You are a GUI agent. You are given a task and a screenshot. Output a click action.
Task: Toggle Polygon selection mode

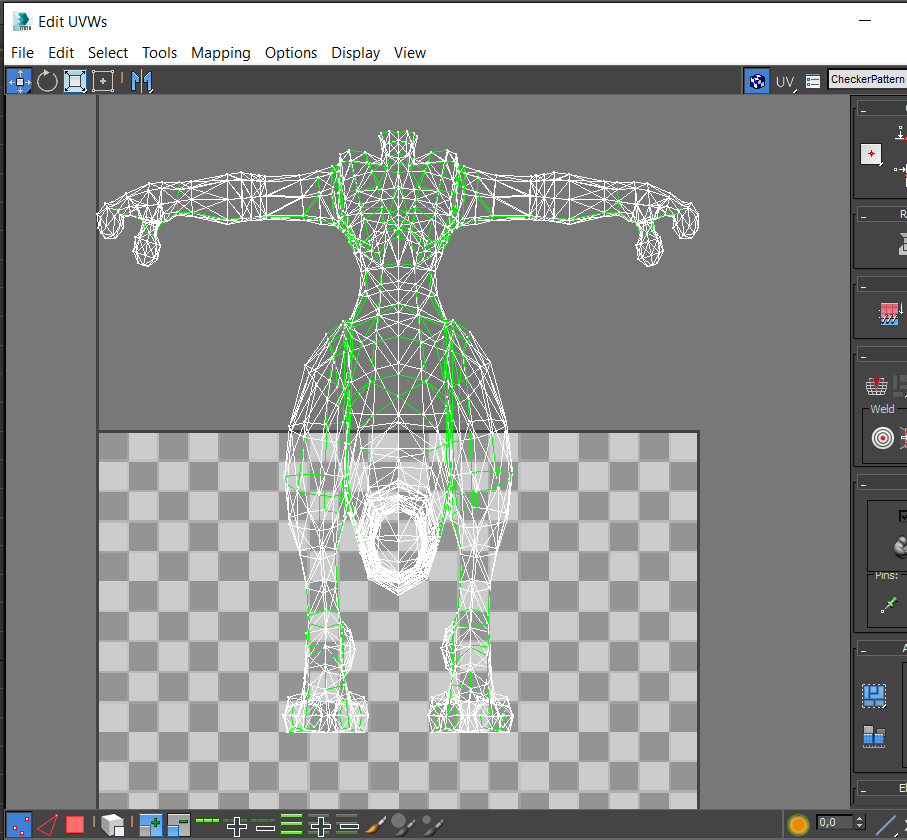point(75,825)
